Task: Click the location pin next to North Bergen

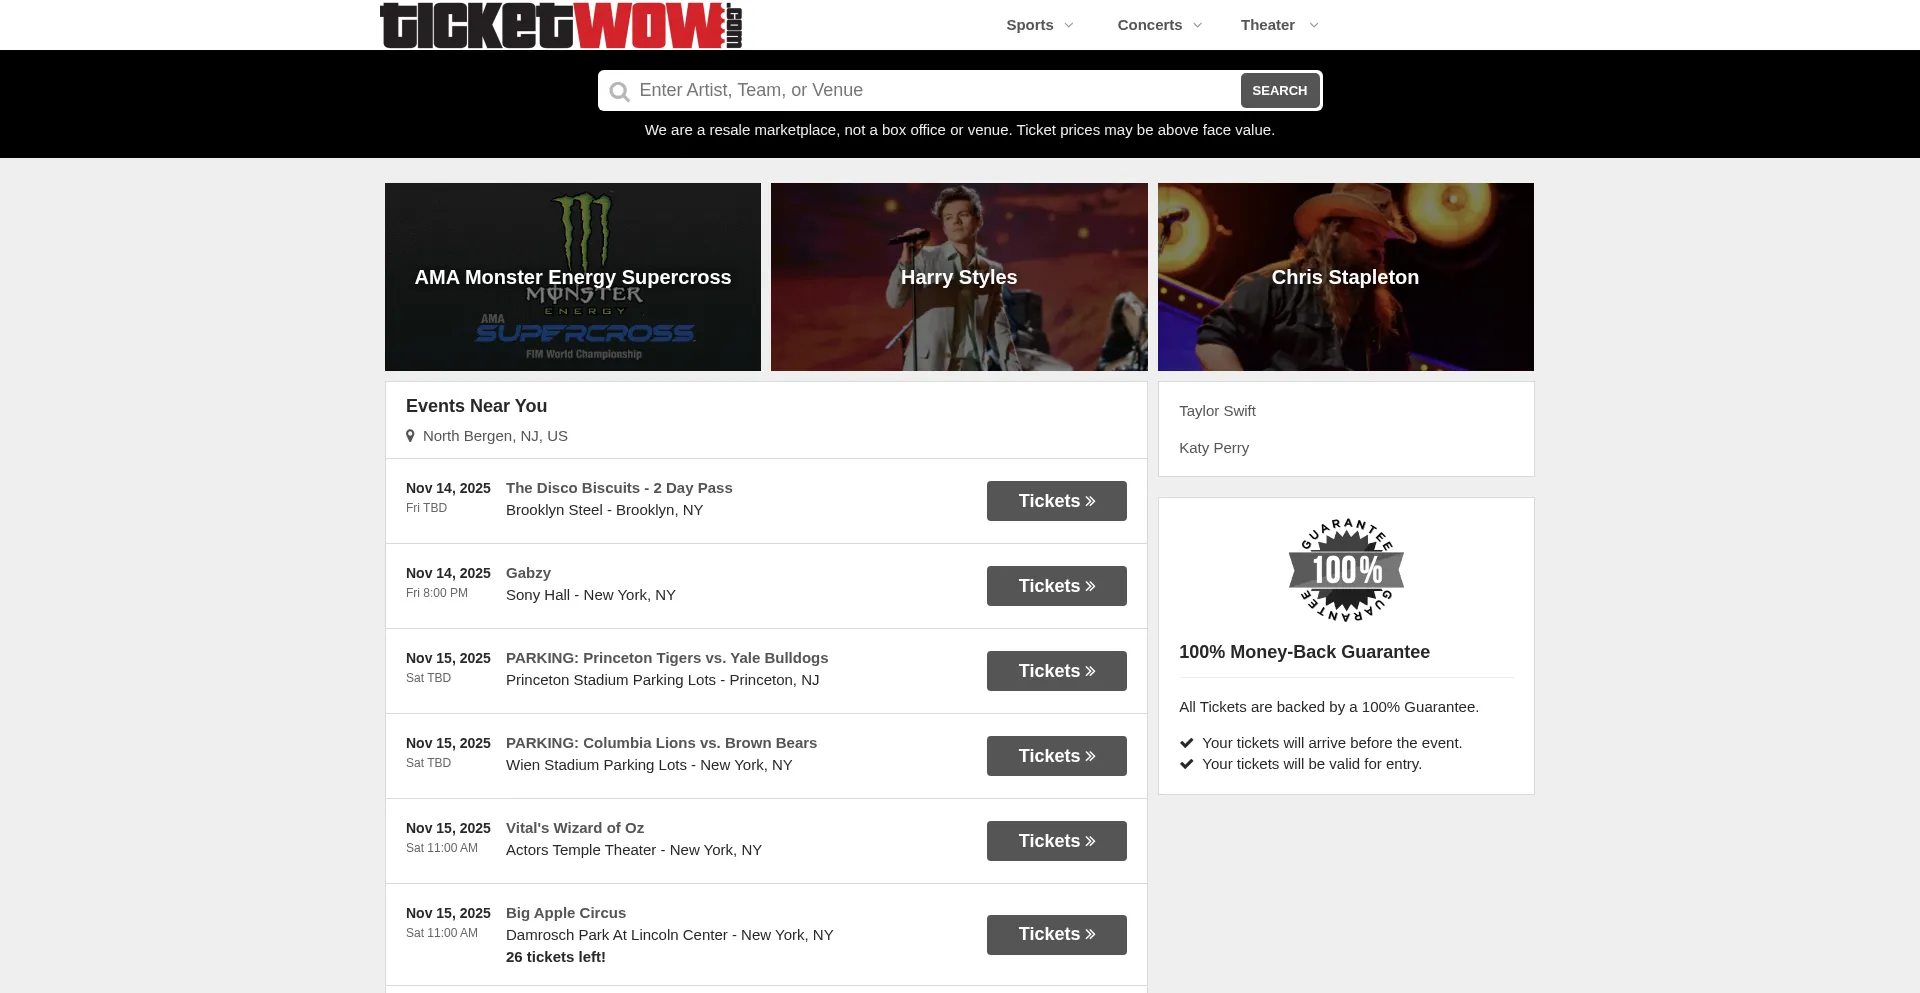Action: coord(410,436)
